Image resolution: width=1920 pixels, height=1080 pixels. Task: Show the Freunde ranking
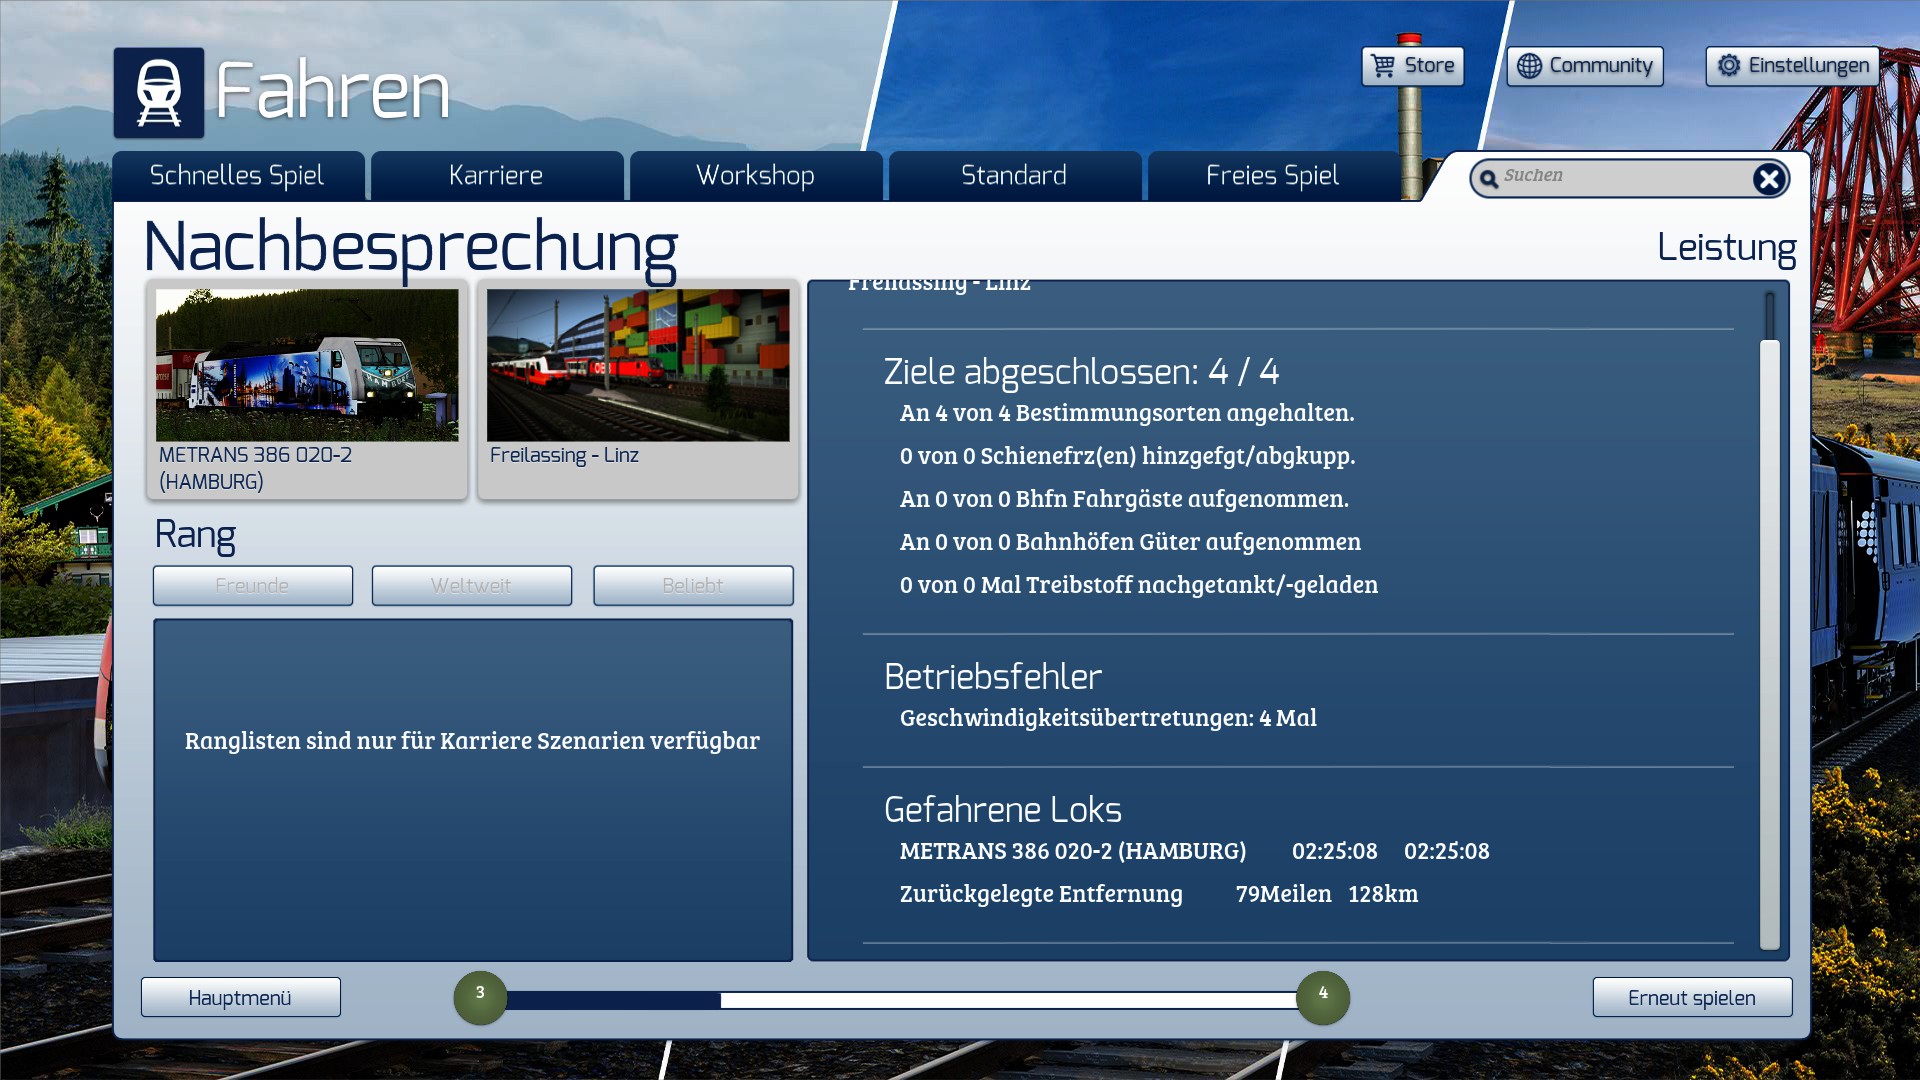click(x=252, y=586)
